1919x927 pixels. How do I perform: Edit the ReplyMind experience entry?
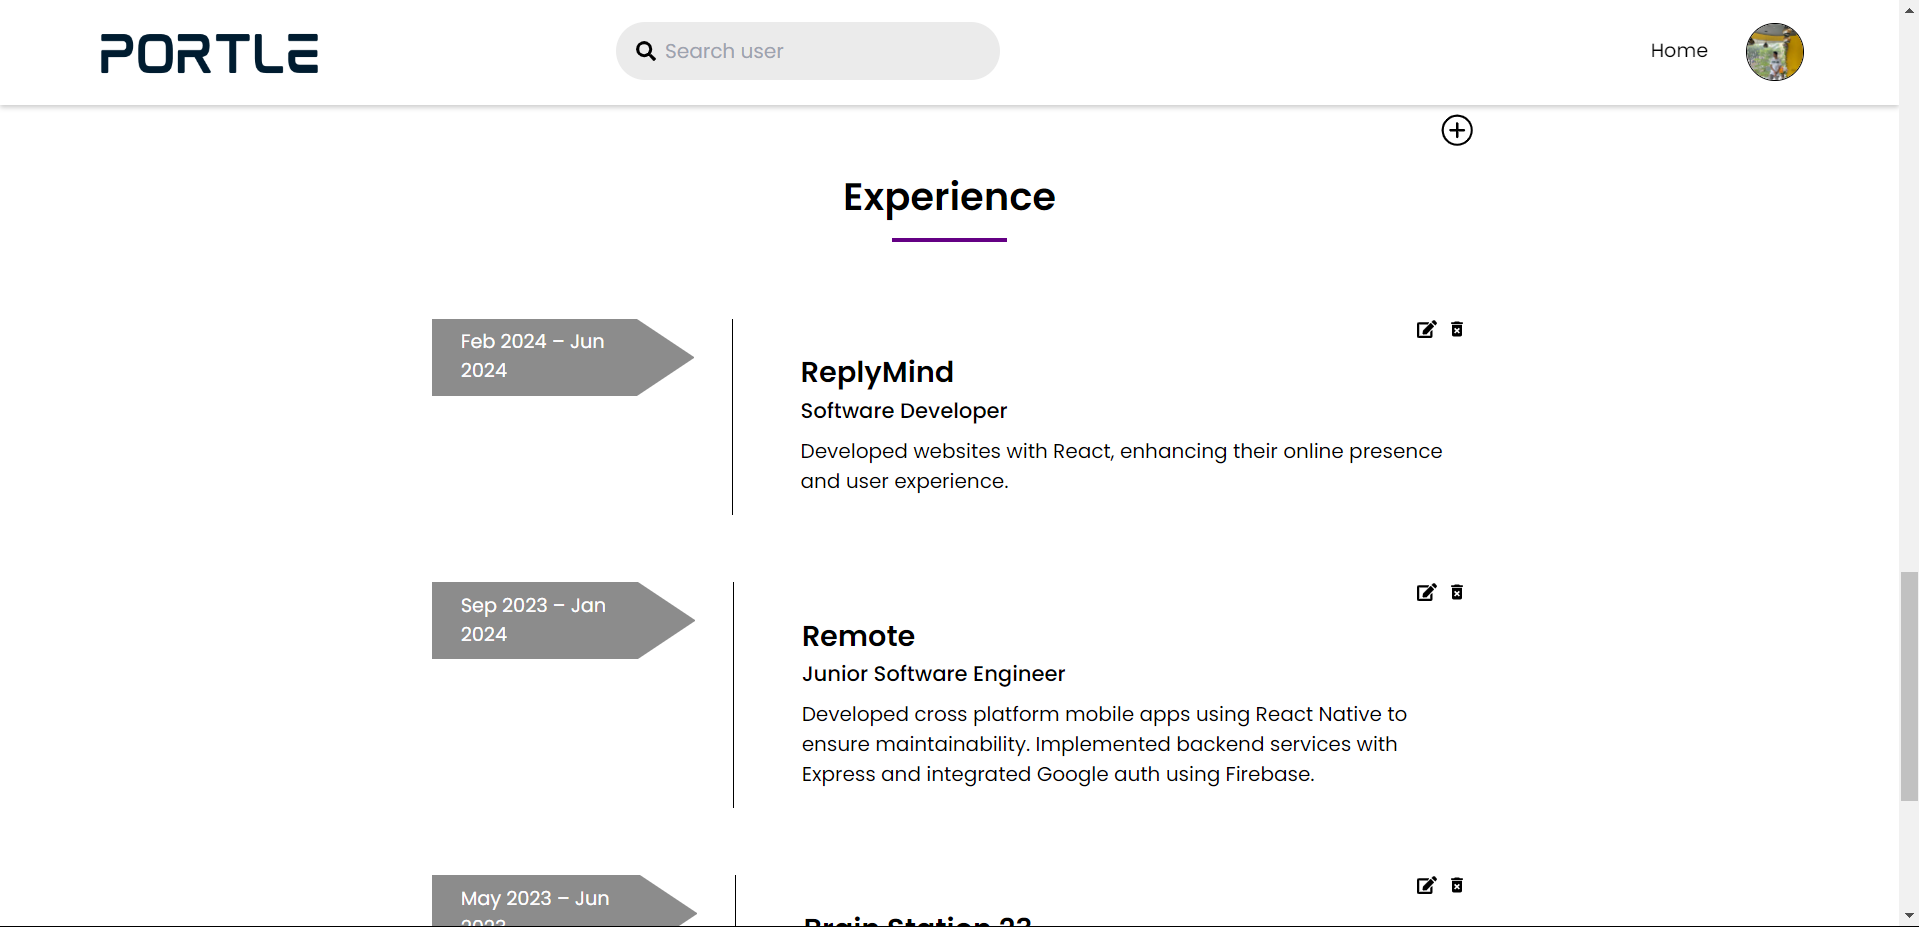tap(1426, 329)
